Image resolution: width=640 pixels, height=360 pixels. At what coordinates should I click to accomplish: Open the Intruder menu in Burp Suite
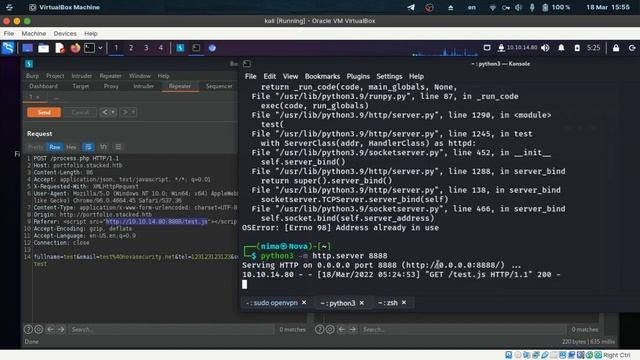(x=82, y=76)
